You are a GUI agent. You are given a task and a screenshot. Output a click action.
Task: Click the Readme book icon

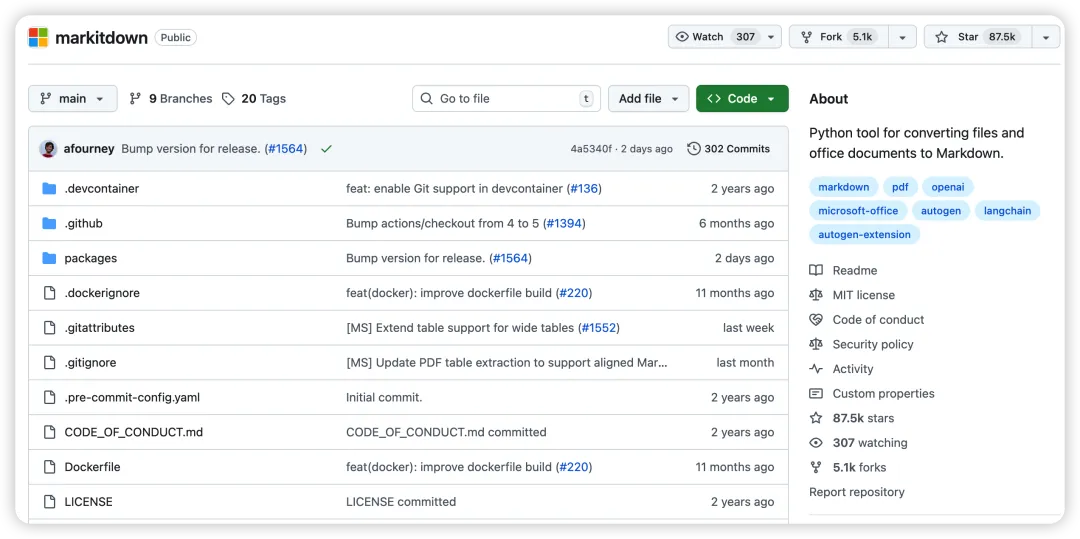point(816,270)
